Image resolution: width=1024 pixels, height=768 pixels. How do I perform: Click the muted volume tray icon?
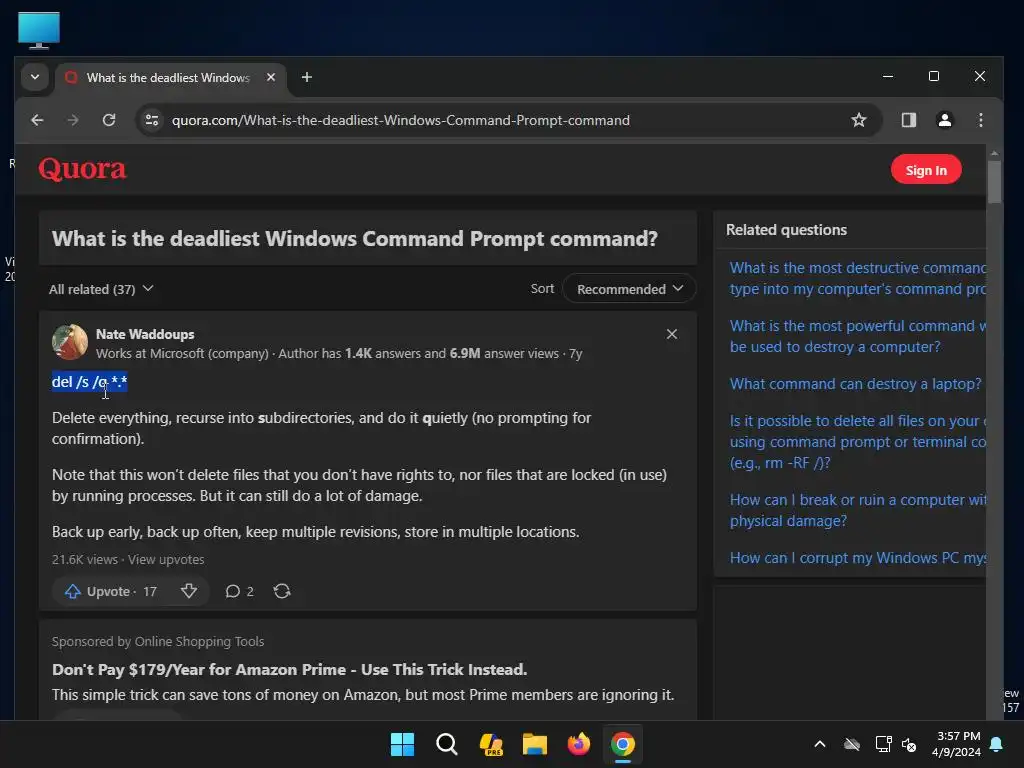[909, 744]
